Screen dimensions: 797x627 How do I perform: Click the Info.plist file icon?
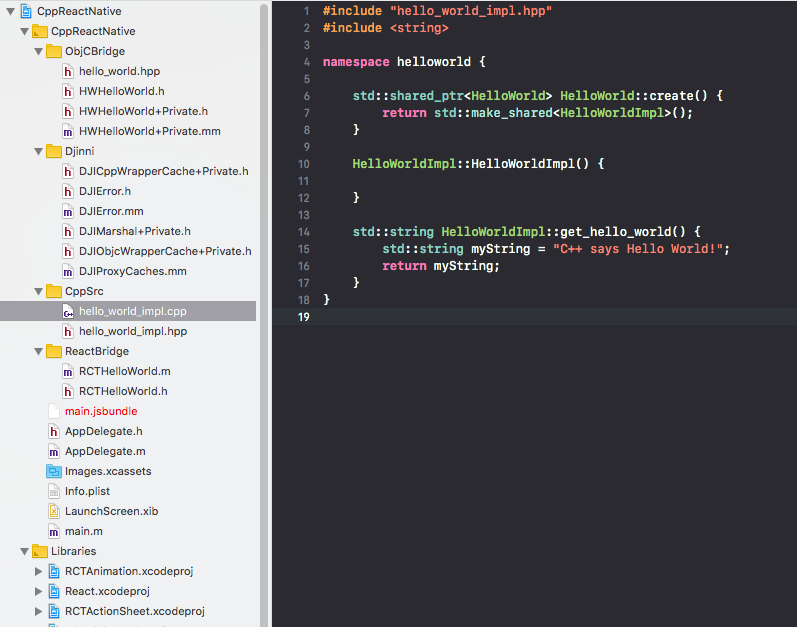pyautogui.click(x=54, y=492)
